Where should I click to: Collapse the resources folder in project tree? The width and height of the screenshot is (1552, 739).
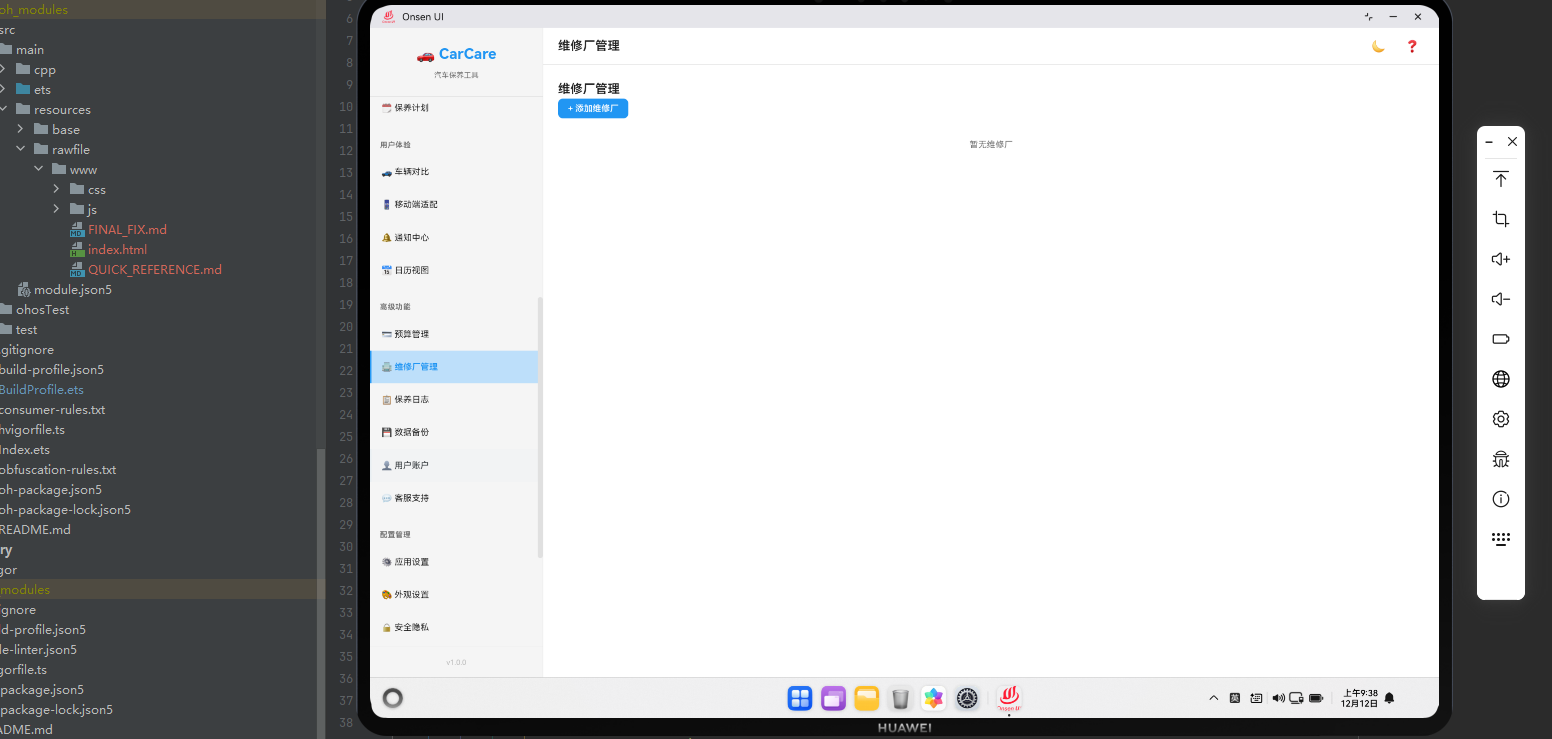coord(3,109)
